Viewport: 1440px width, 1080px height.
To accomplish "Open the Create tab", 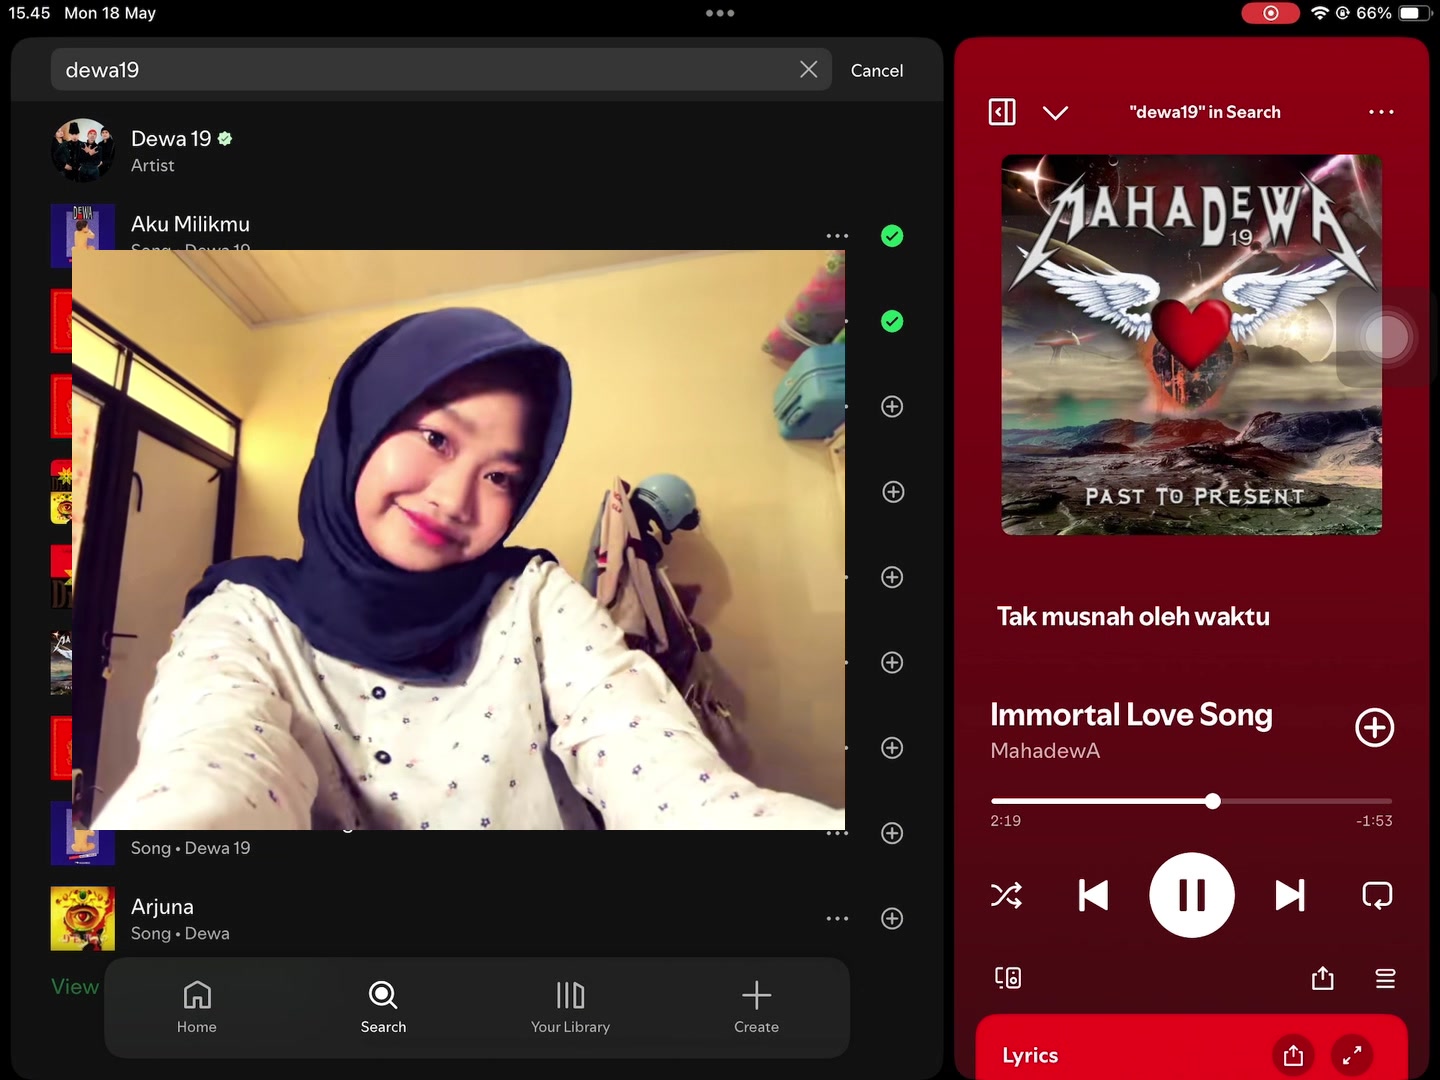I will click(x=756, y=1007).
